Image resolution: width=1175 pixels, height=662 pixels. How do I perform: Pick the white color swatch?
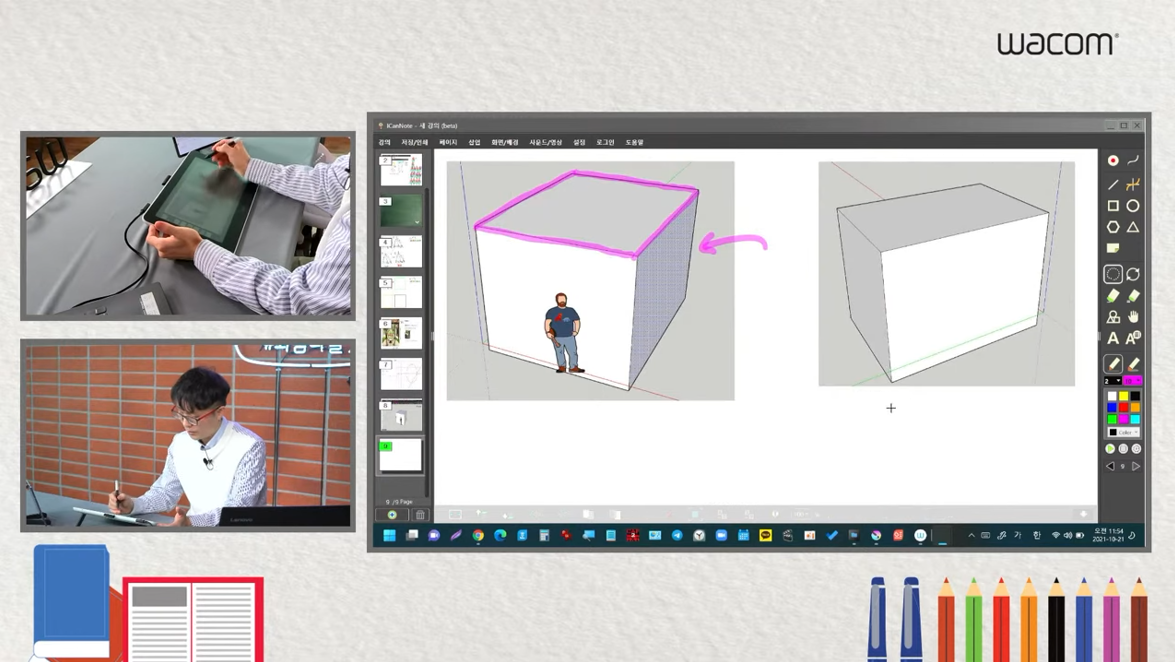[1112, 396]
